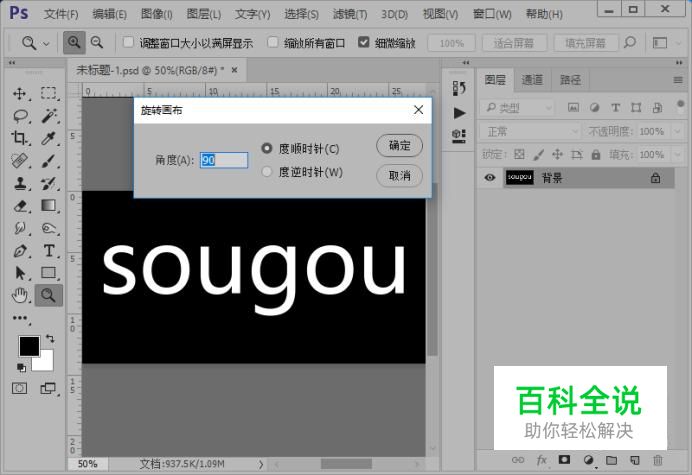This screenshot has height=475, width=692.
Task: Select the Hand tool
Action: click(19, 295)
